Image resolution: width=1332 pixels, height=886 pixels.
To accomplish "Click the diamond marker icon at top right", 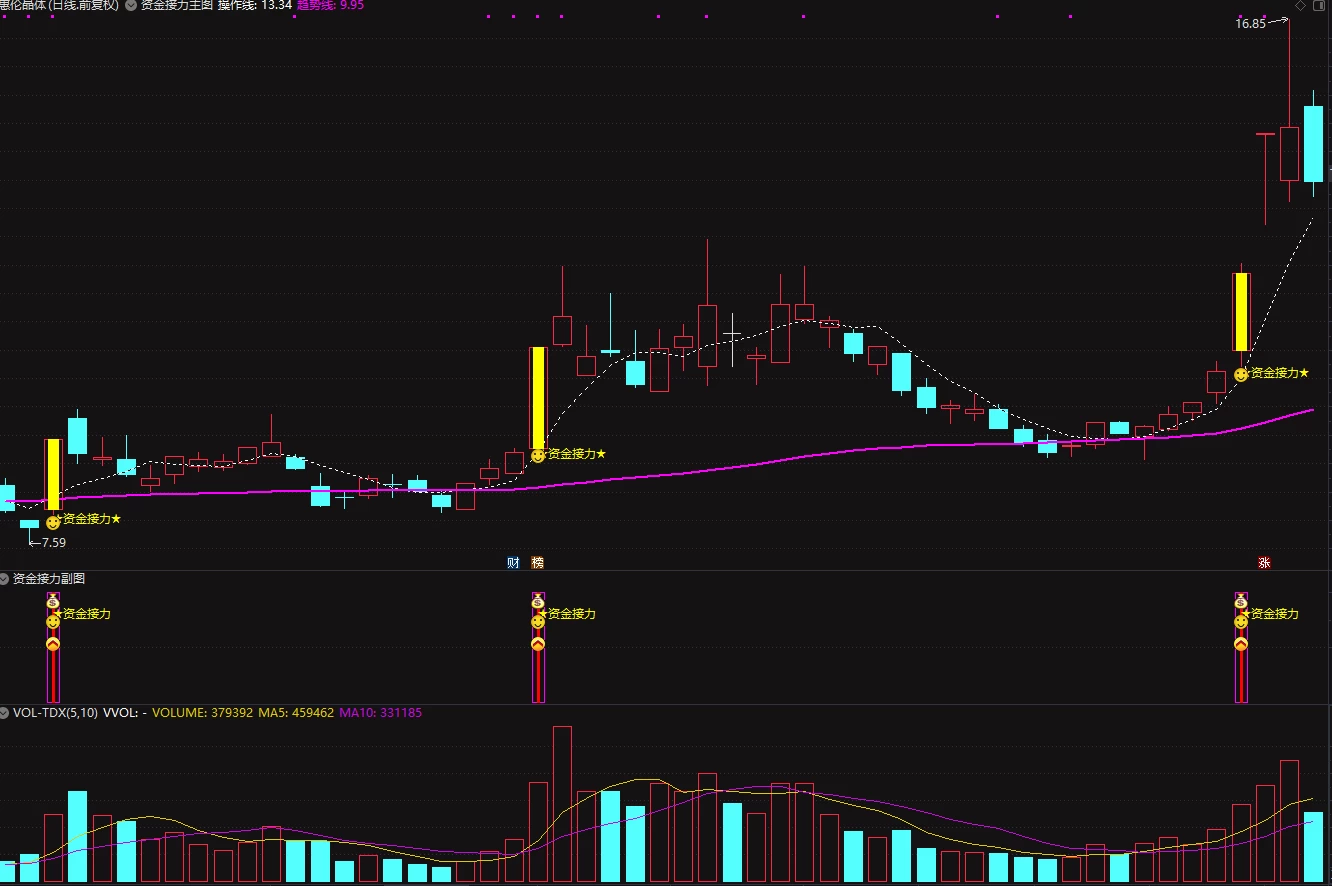I will coord(1300,5).
